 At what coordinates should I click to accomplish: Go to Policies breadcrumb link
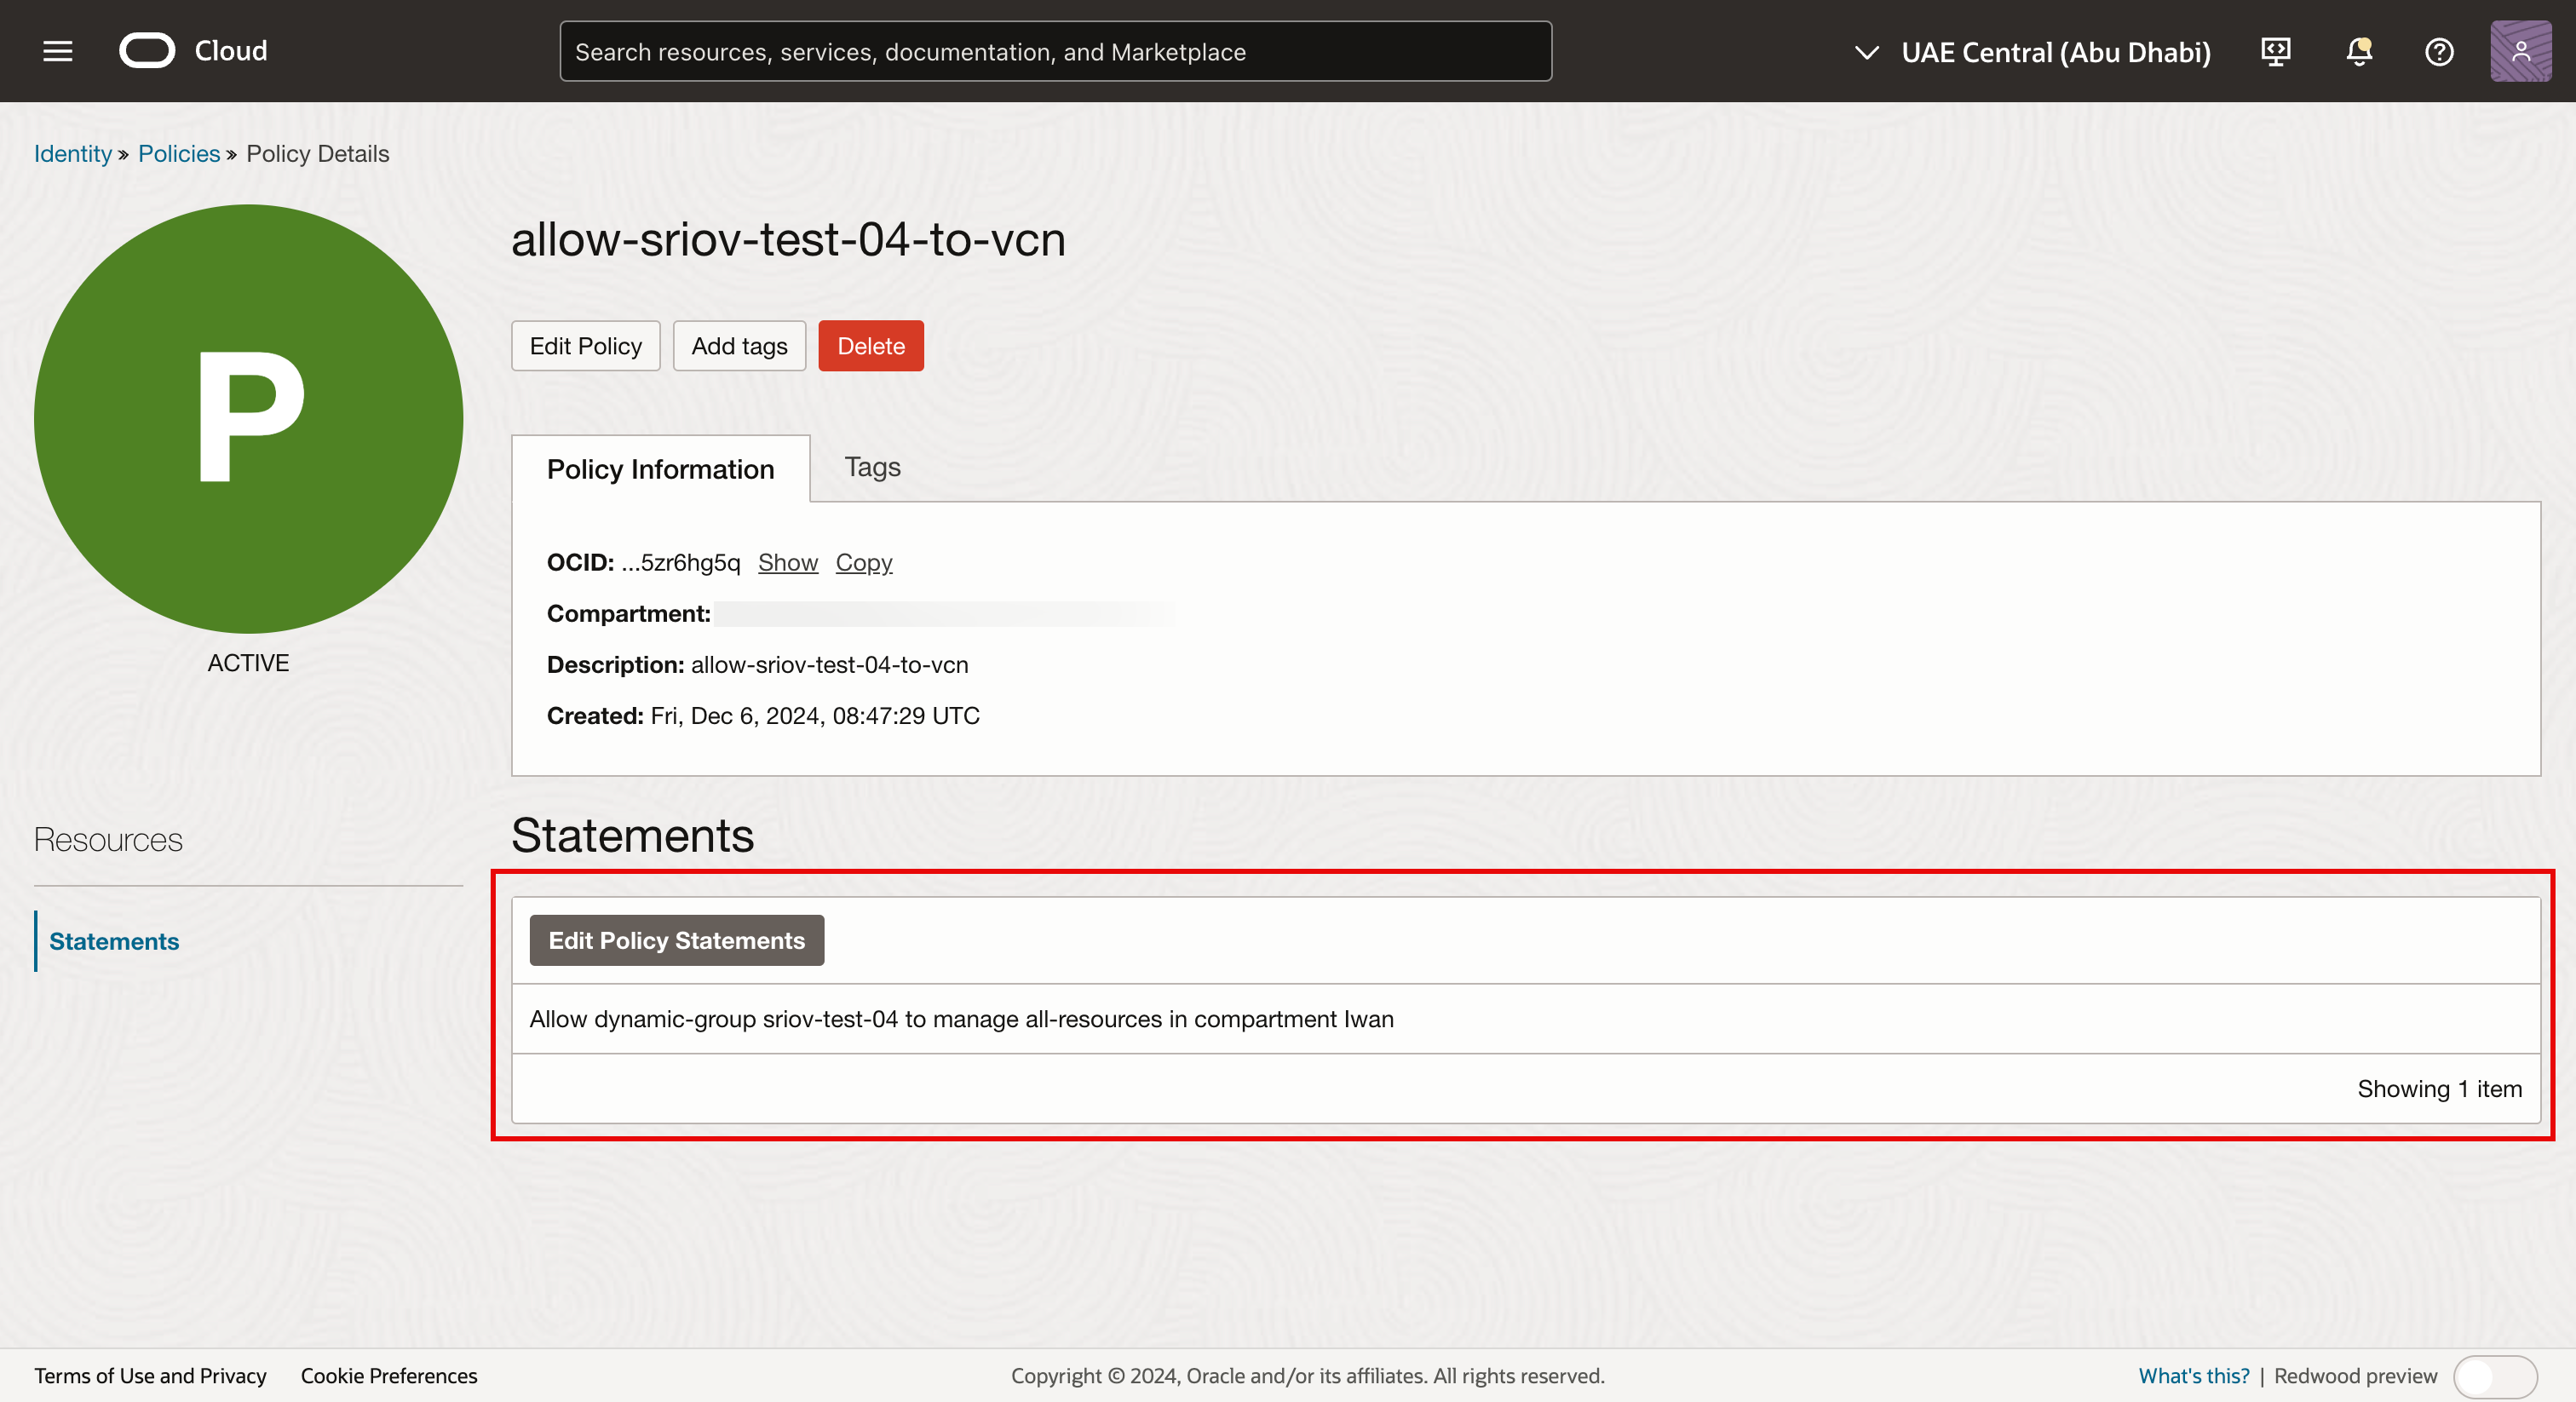coord(178,153)
